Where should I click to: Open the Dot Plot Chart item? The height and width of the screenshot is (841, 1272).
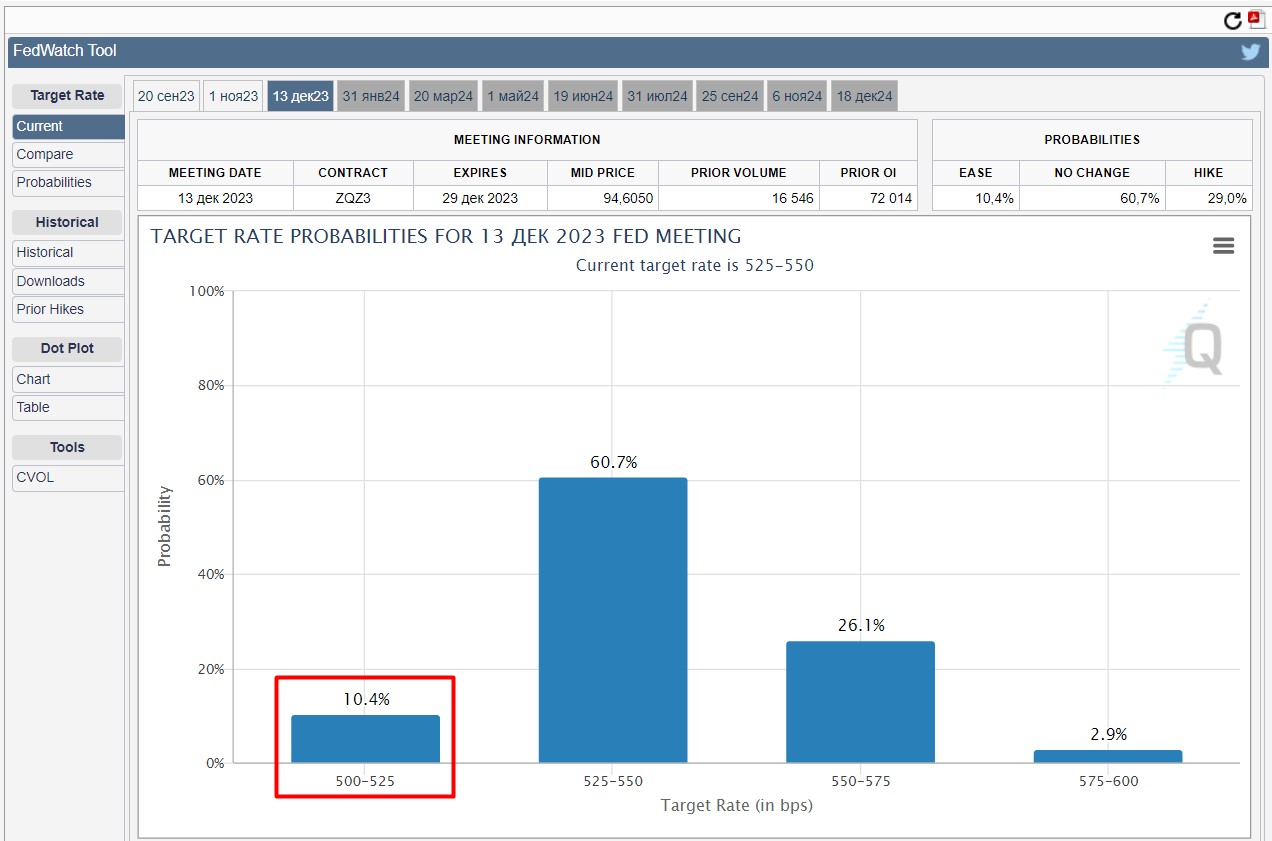[x=68, y=379]
